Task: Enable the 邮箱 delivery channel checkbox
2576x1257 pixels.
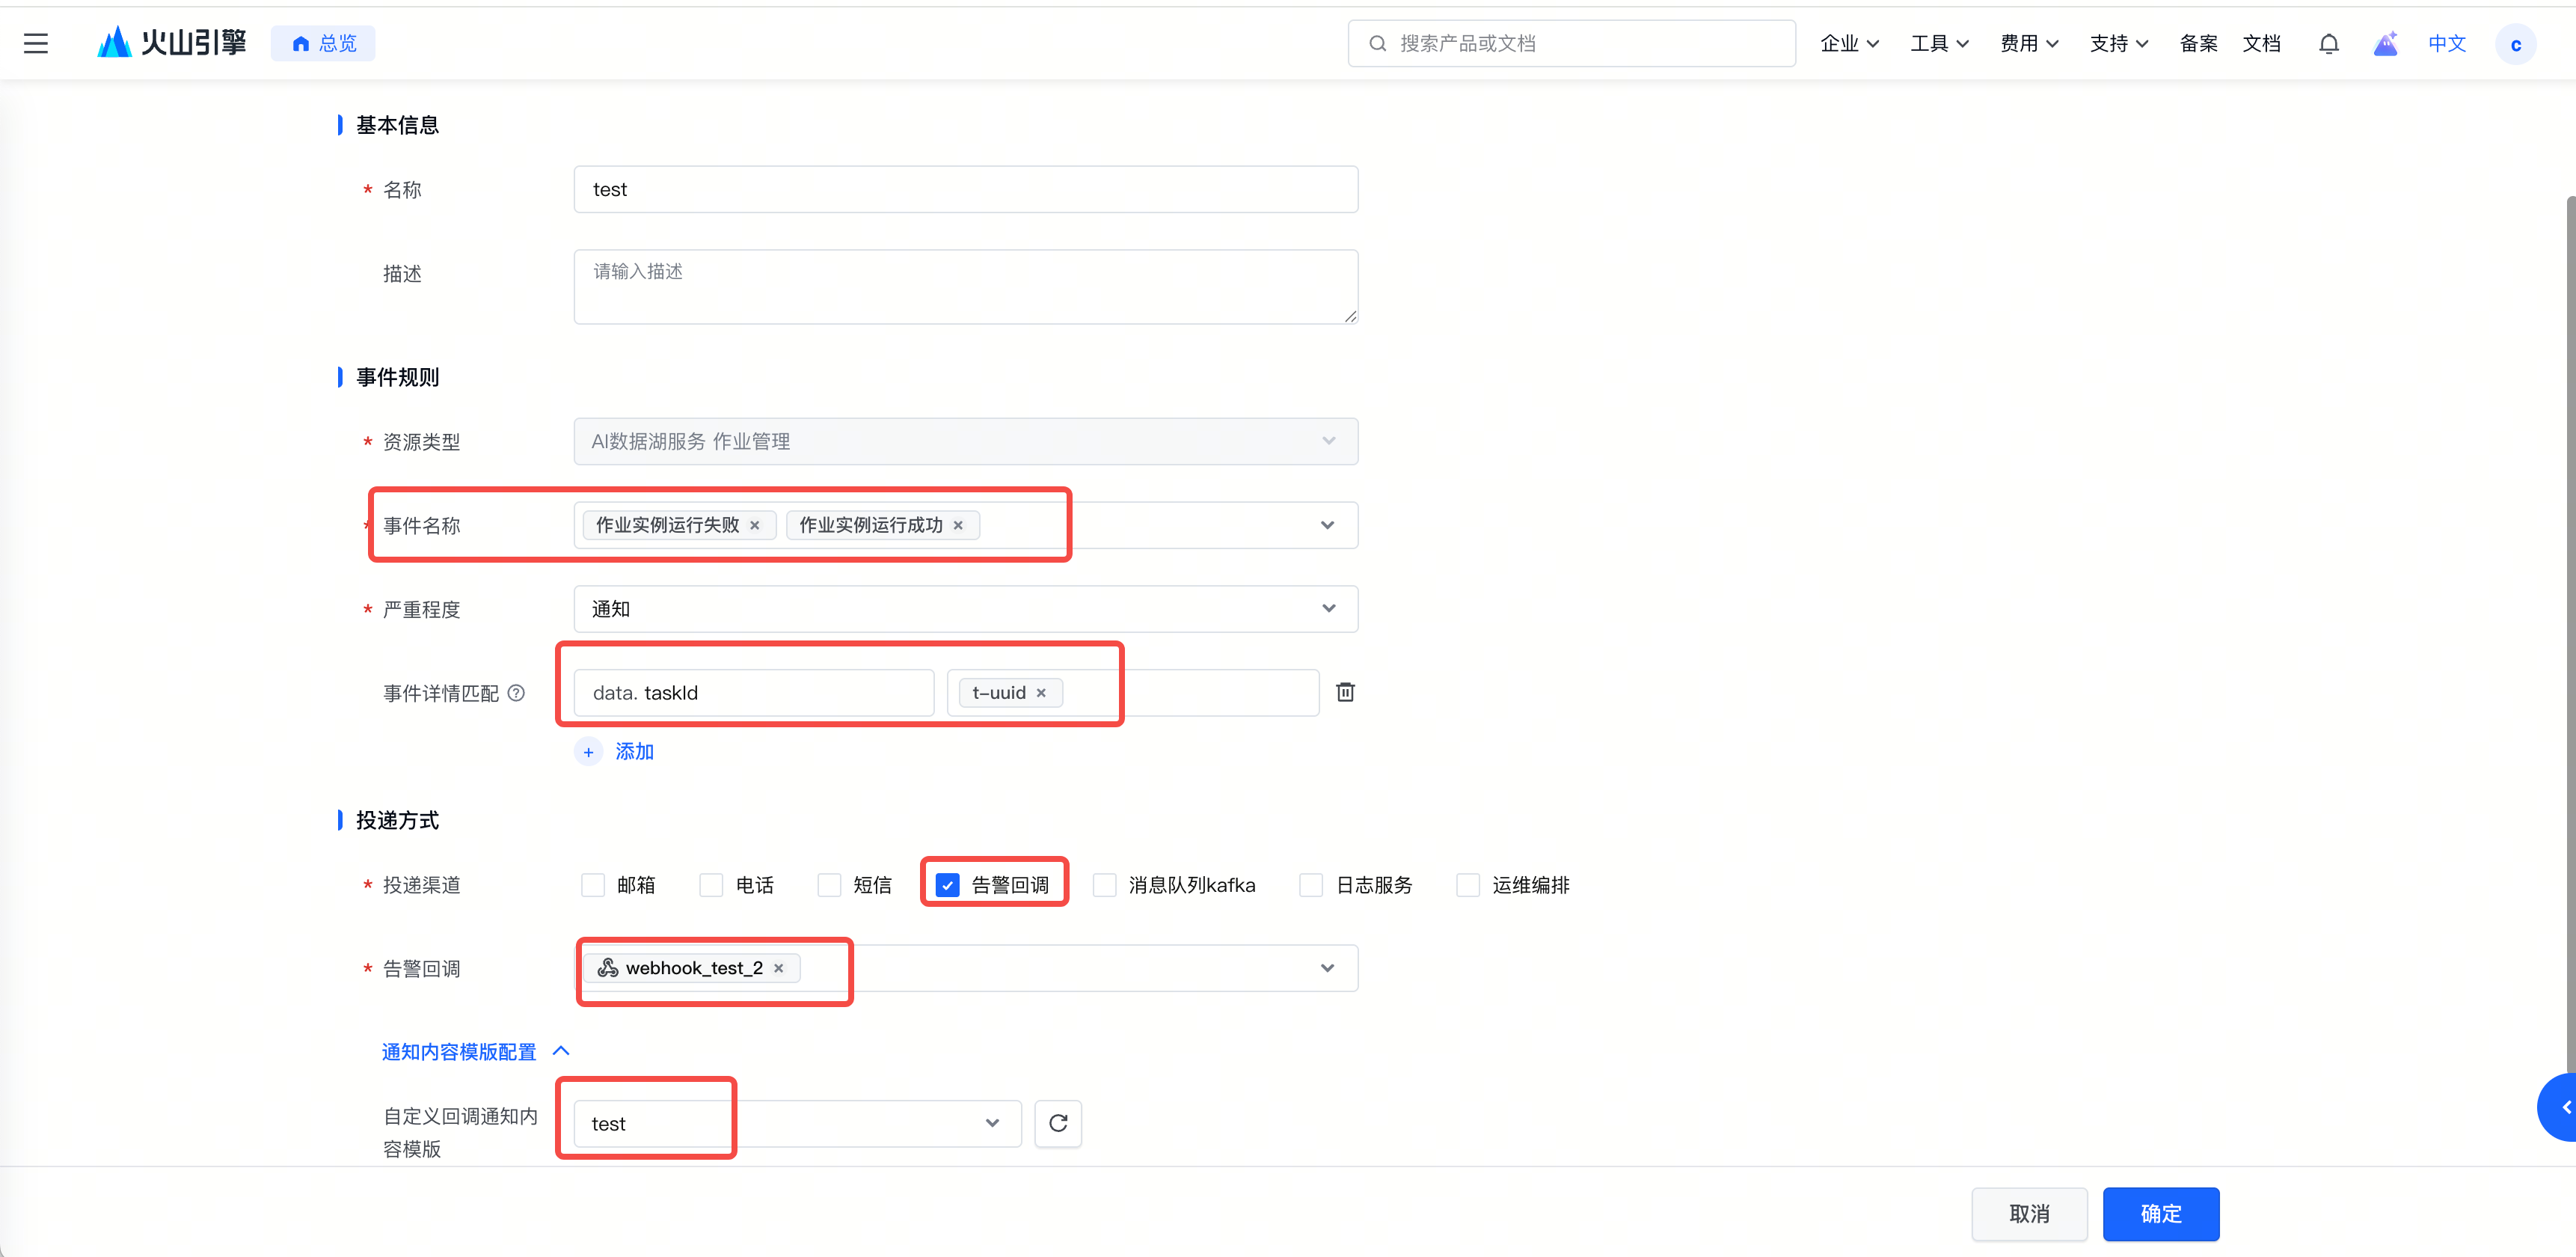Action: [x=593, y=885]
